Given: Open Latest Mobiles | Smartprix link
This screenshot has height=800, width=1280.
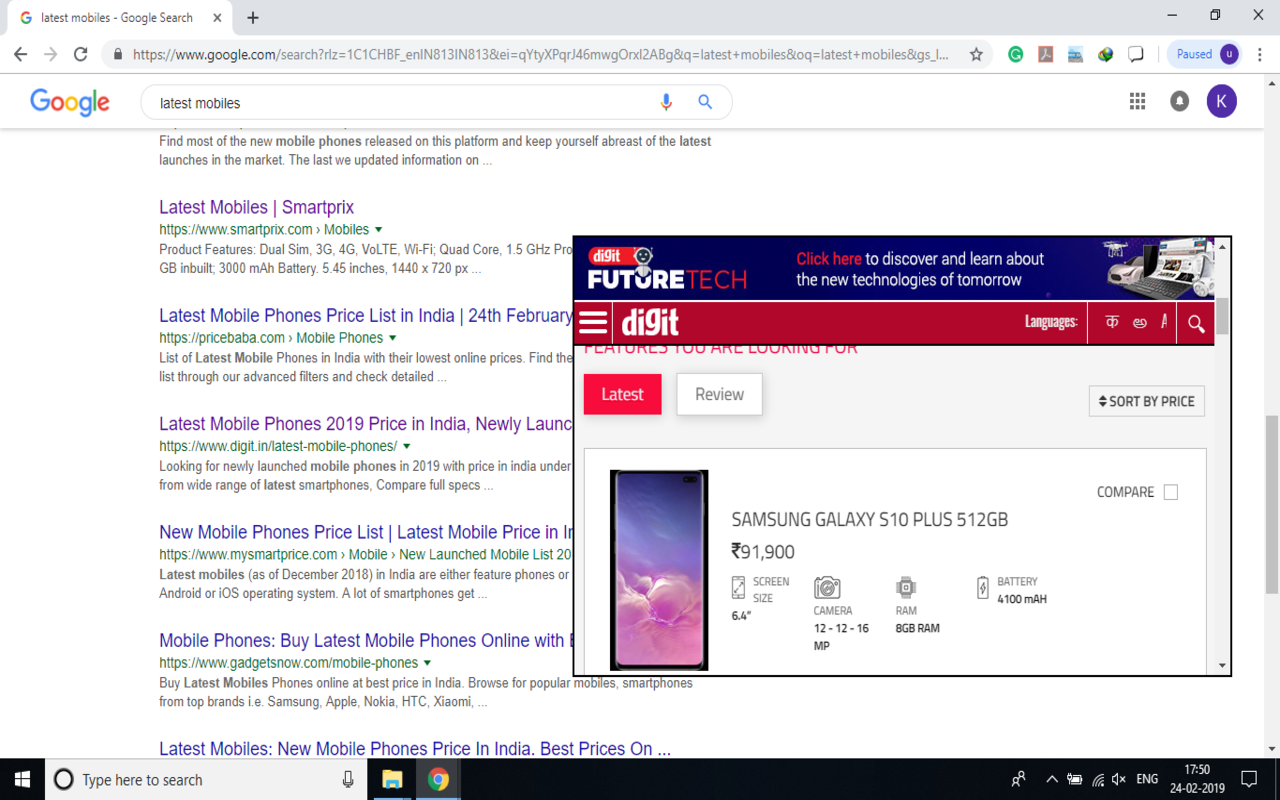Looking at the screenshot, I should coord(256,207).
